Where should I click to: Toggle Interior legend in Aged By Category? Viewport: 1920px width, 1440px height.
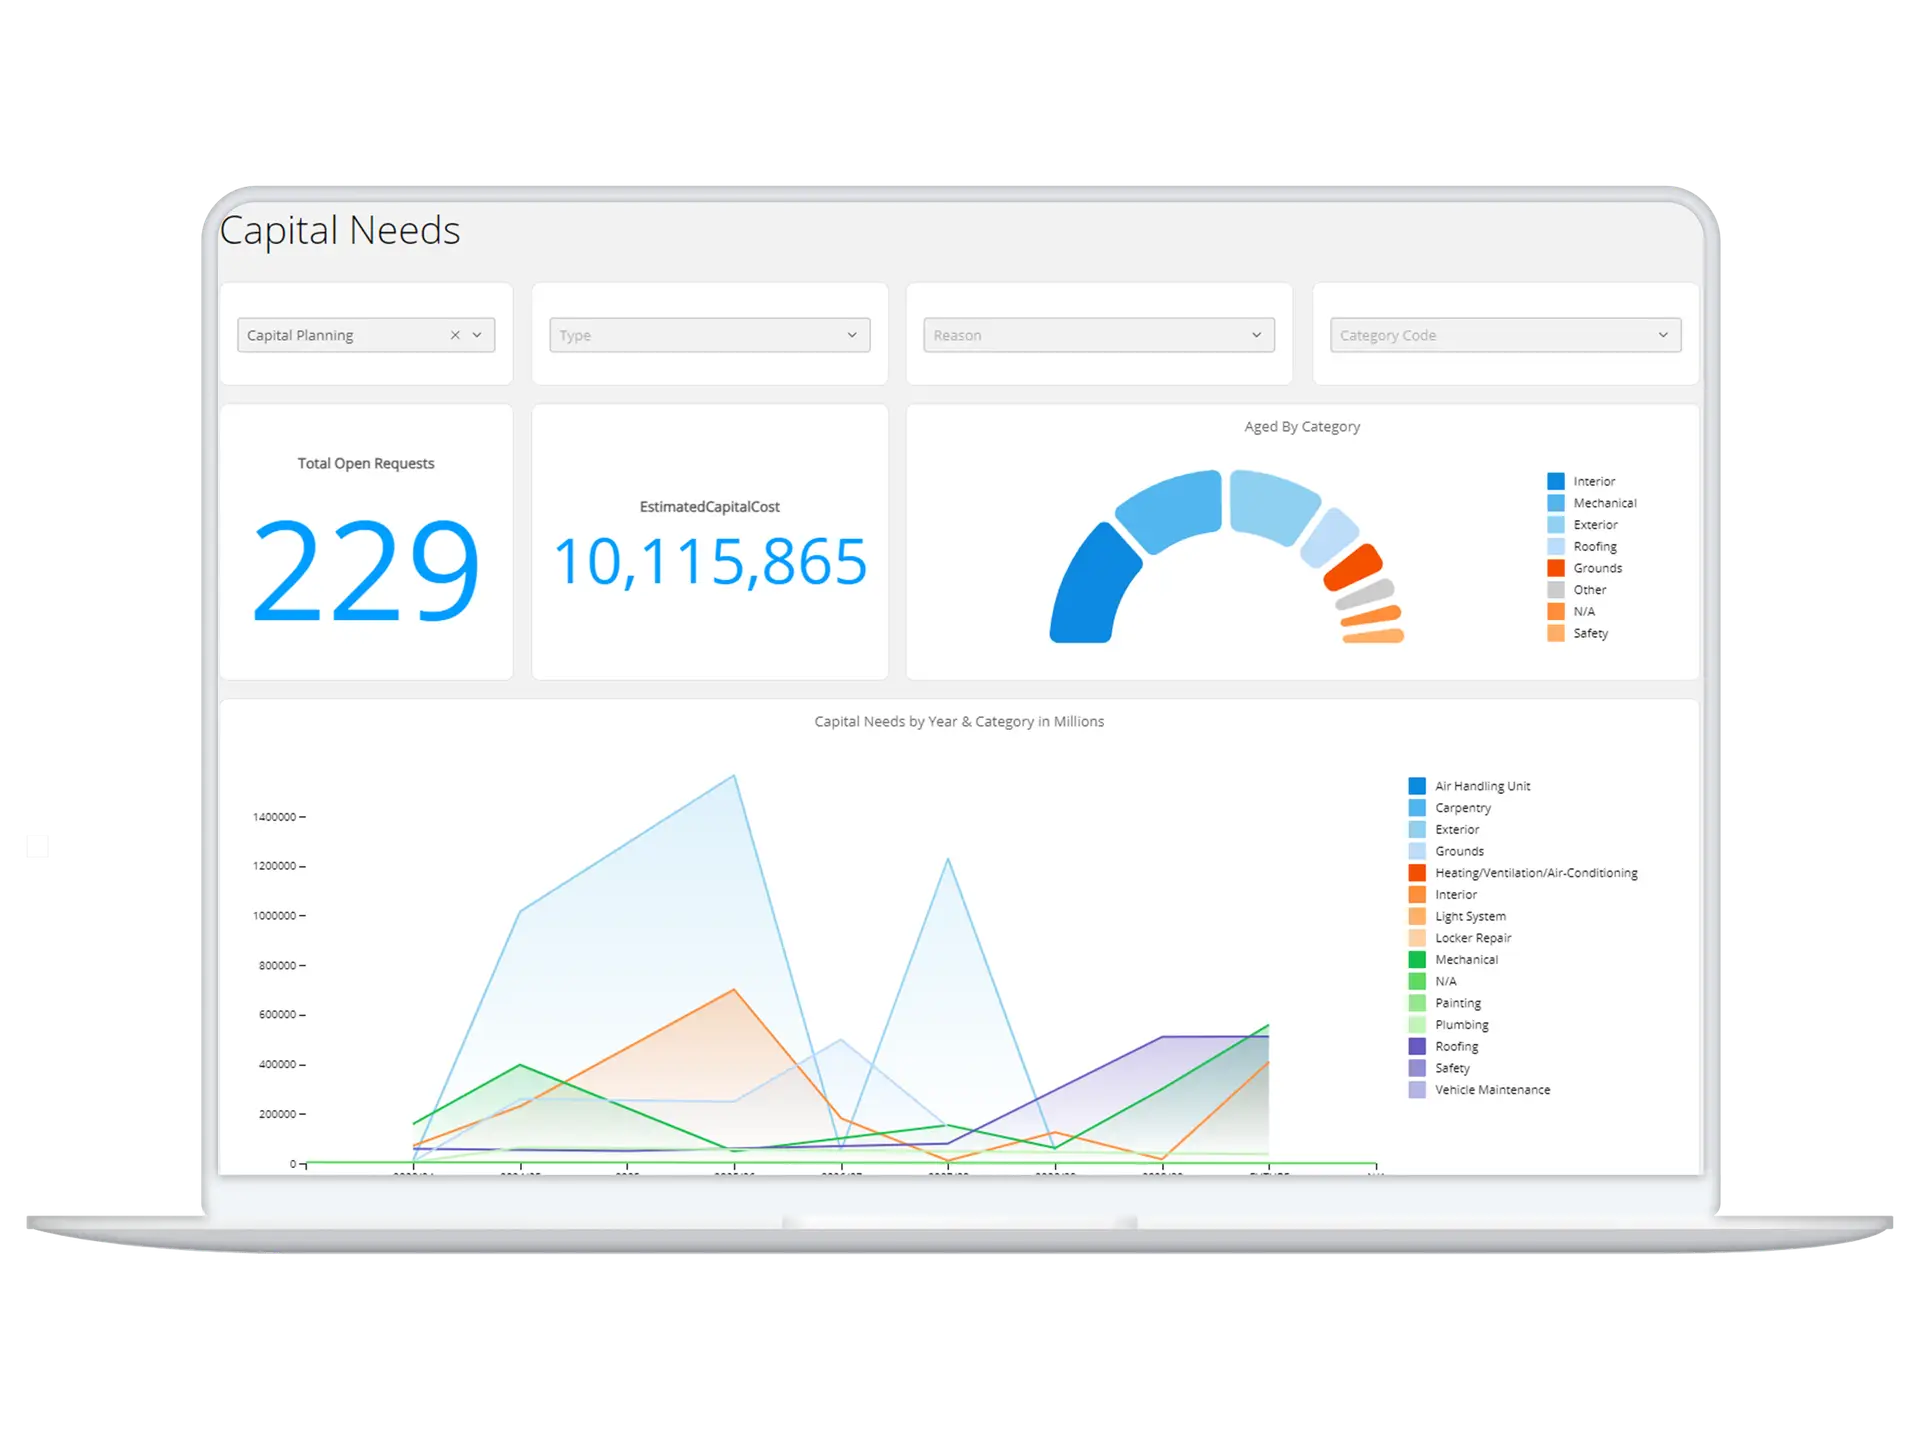(x=1593, y=481)
